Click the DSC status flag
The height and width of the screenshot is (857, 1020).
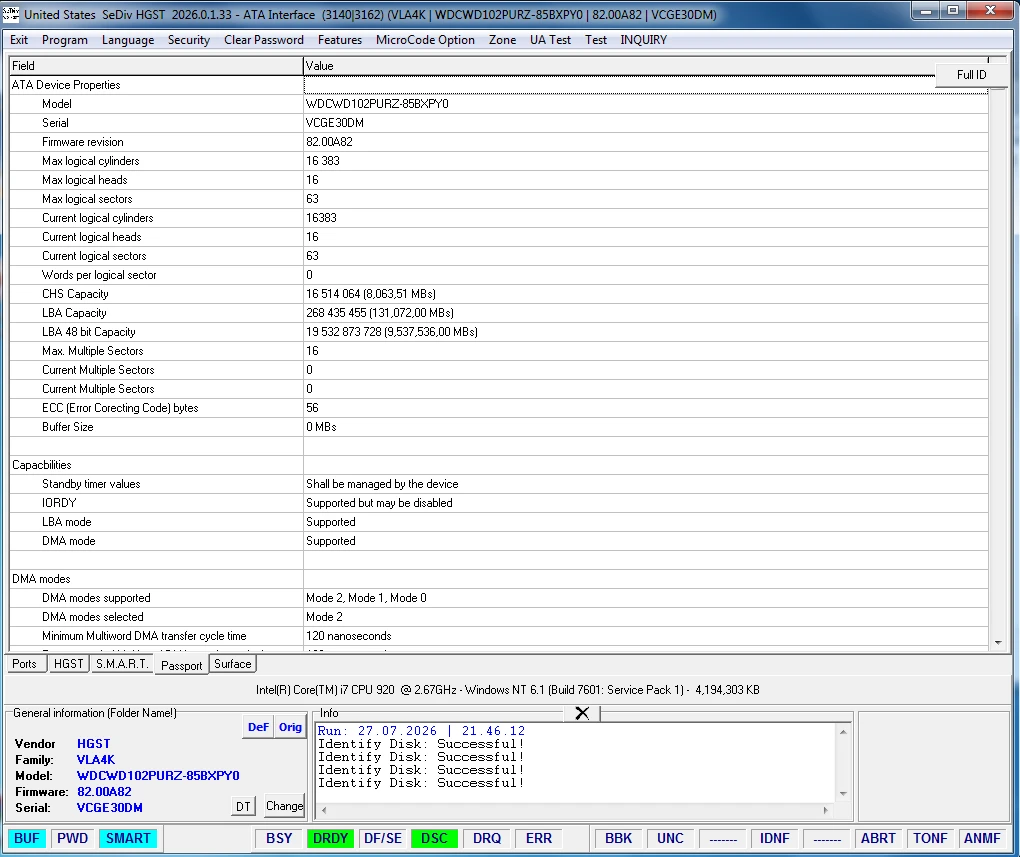point(434,838)
